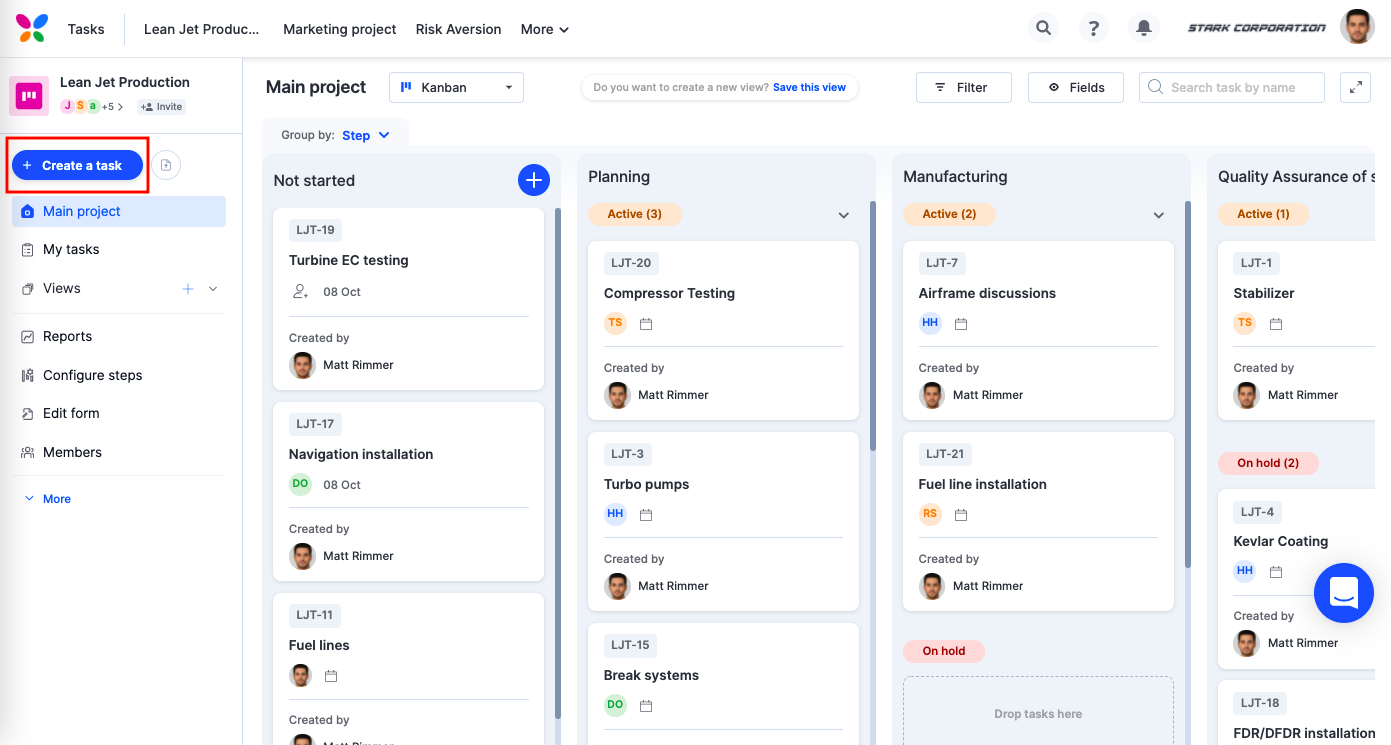1391x745 pixels.
Task: Open the LJT-19 Turbine EC testing card
Action: (408, 299)
